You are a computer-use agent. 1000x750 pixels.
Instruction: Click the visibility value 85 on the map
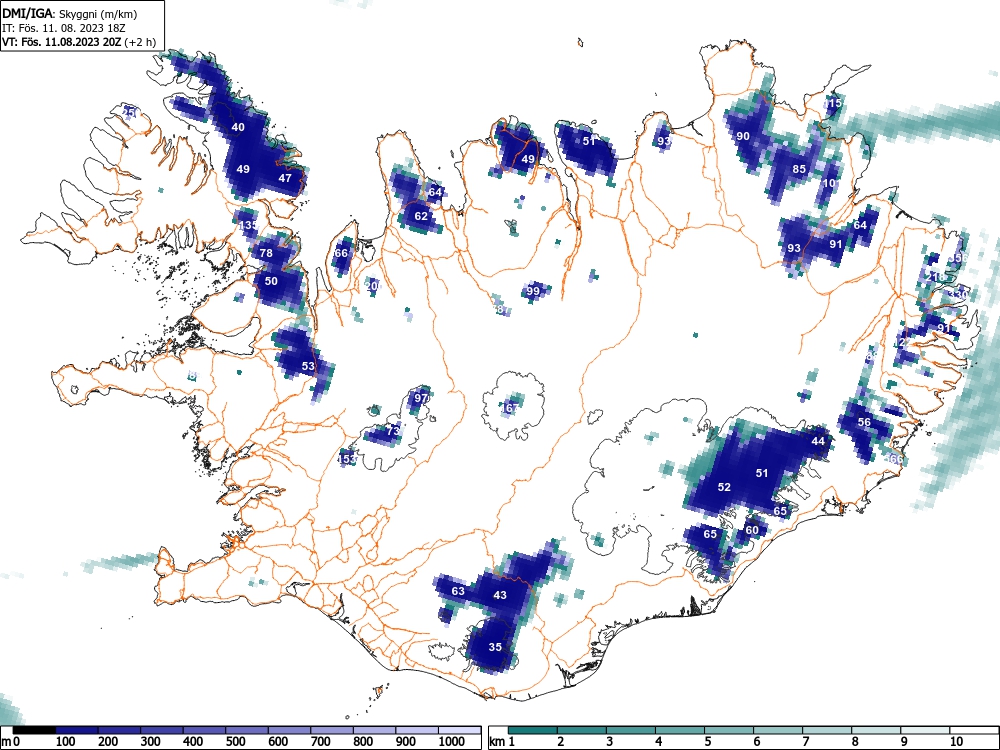799,169
